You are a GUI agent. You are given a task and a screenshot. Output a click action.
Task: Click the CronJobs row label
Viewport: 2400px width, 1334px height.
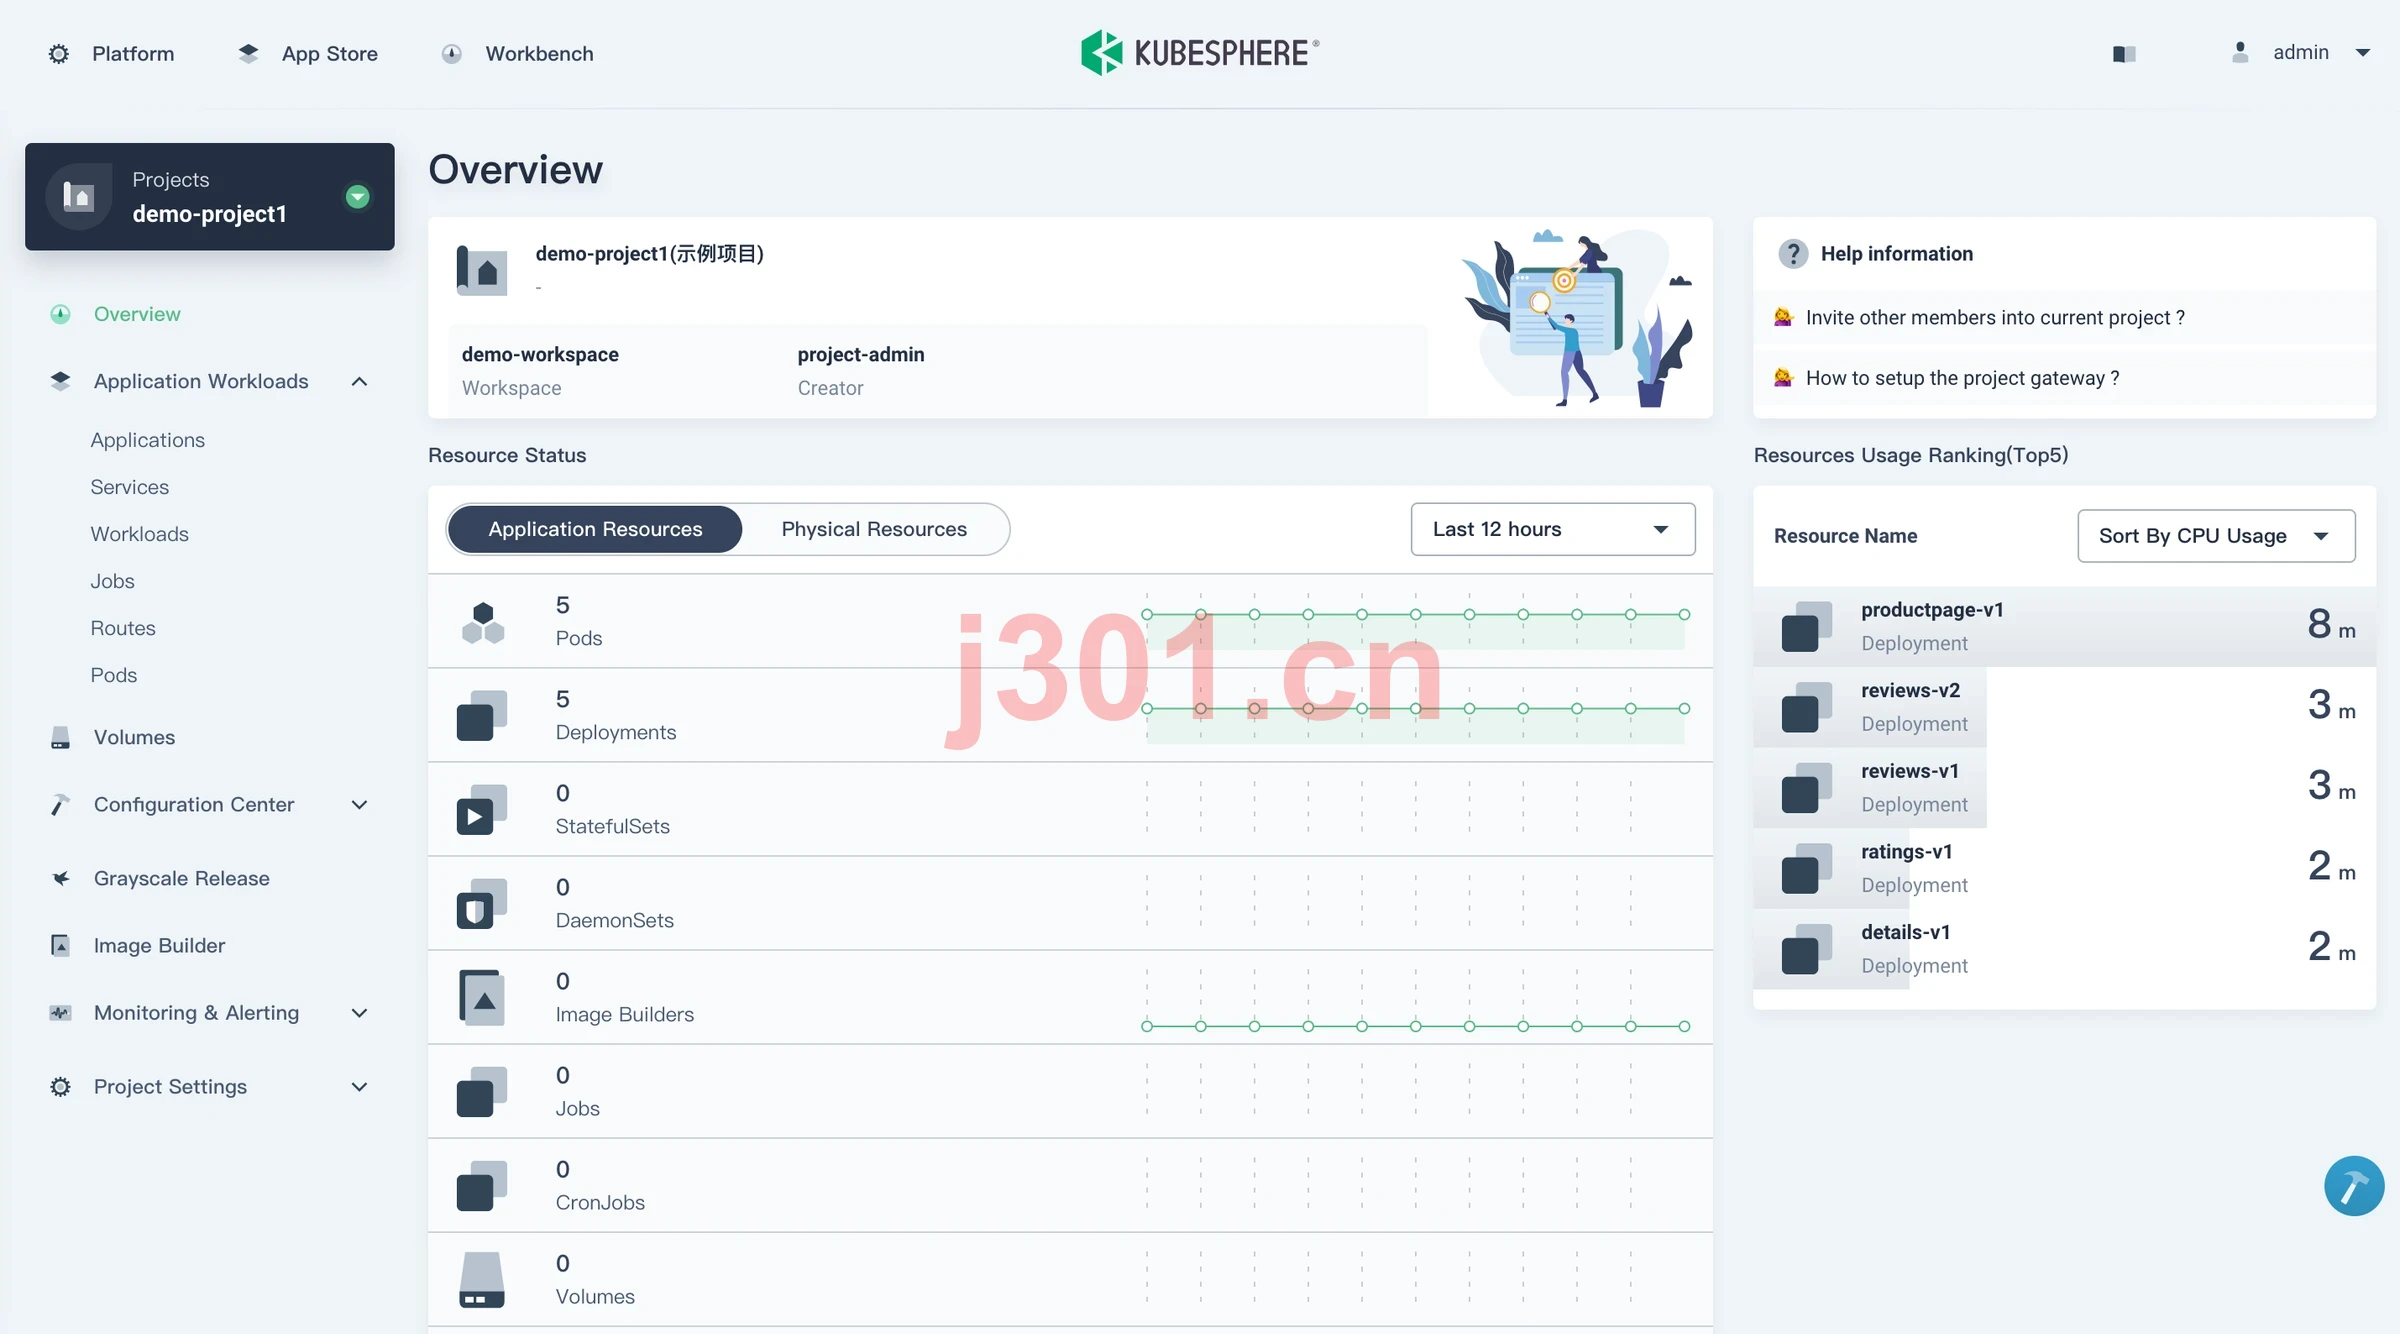[x=600, y=1203]
